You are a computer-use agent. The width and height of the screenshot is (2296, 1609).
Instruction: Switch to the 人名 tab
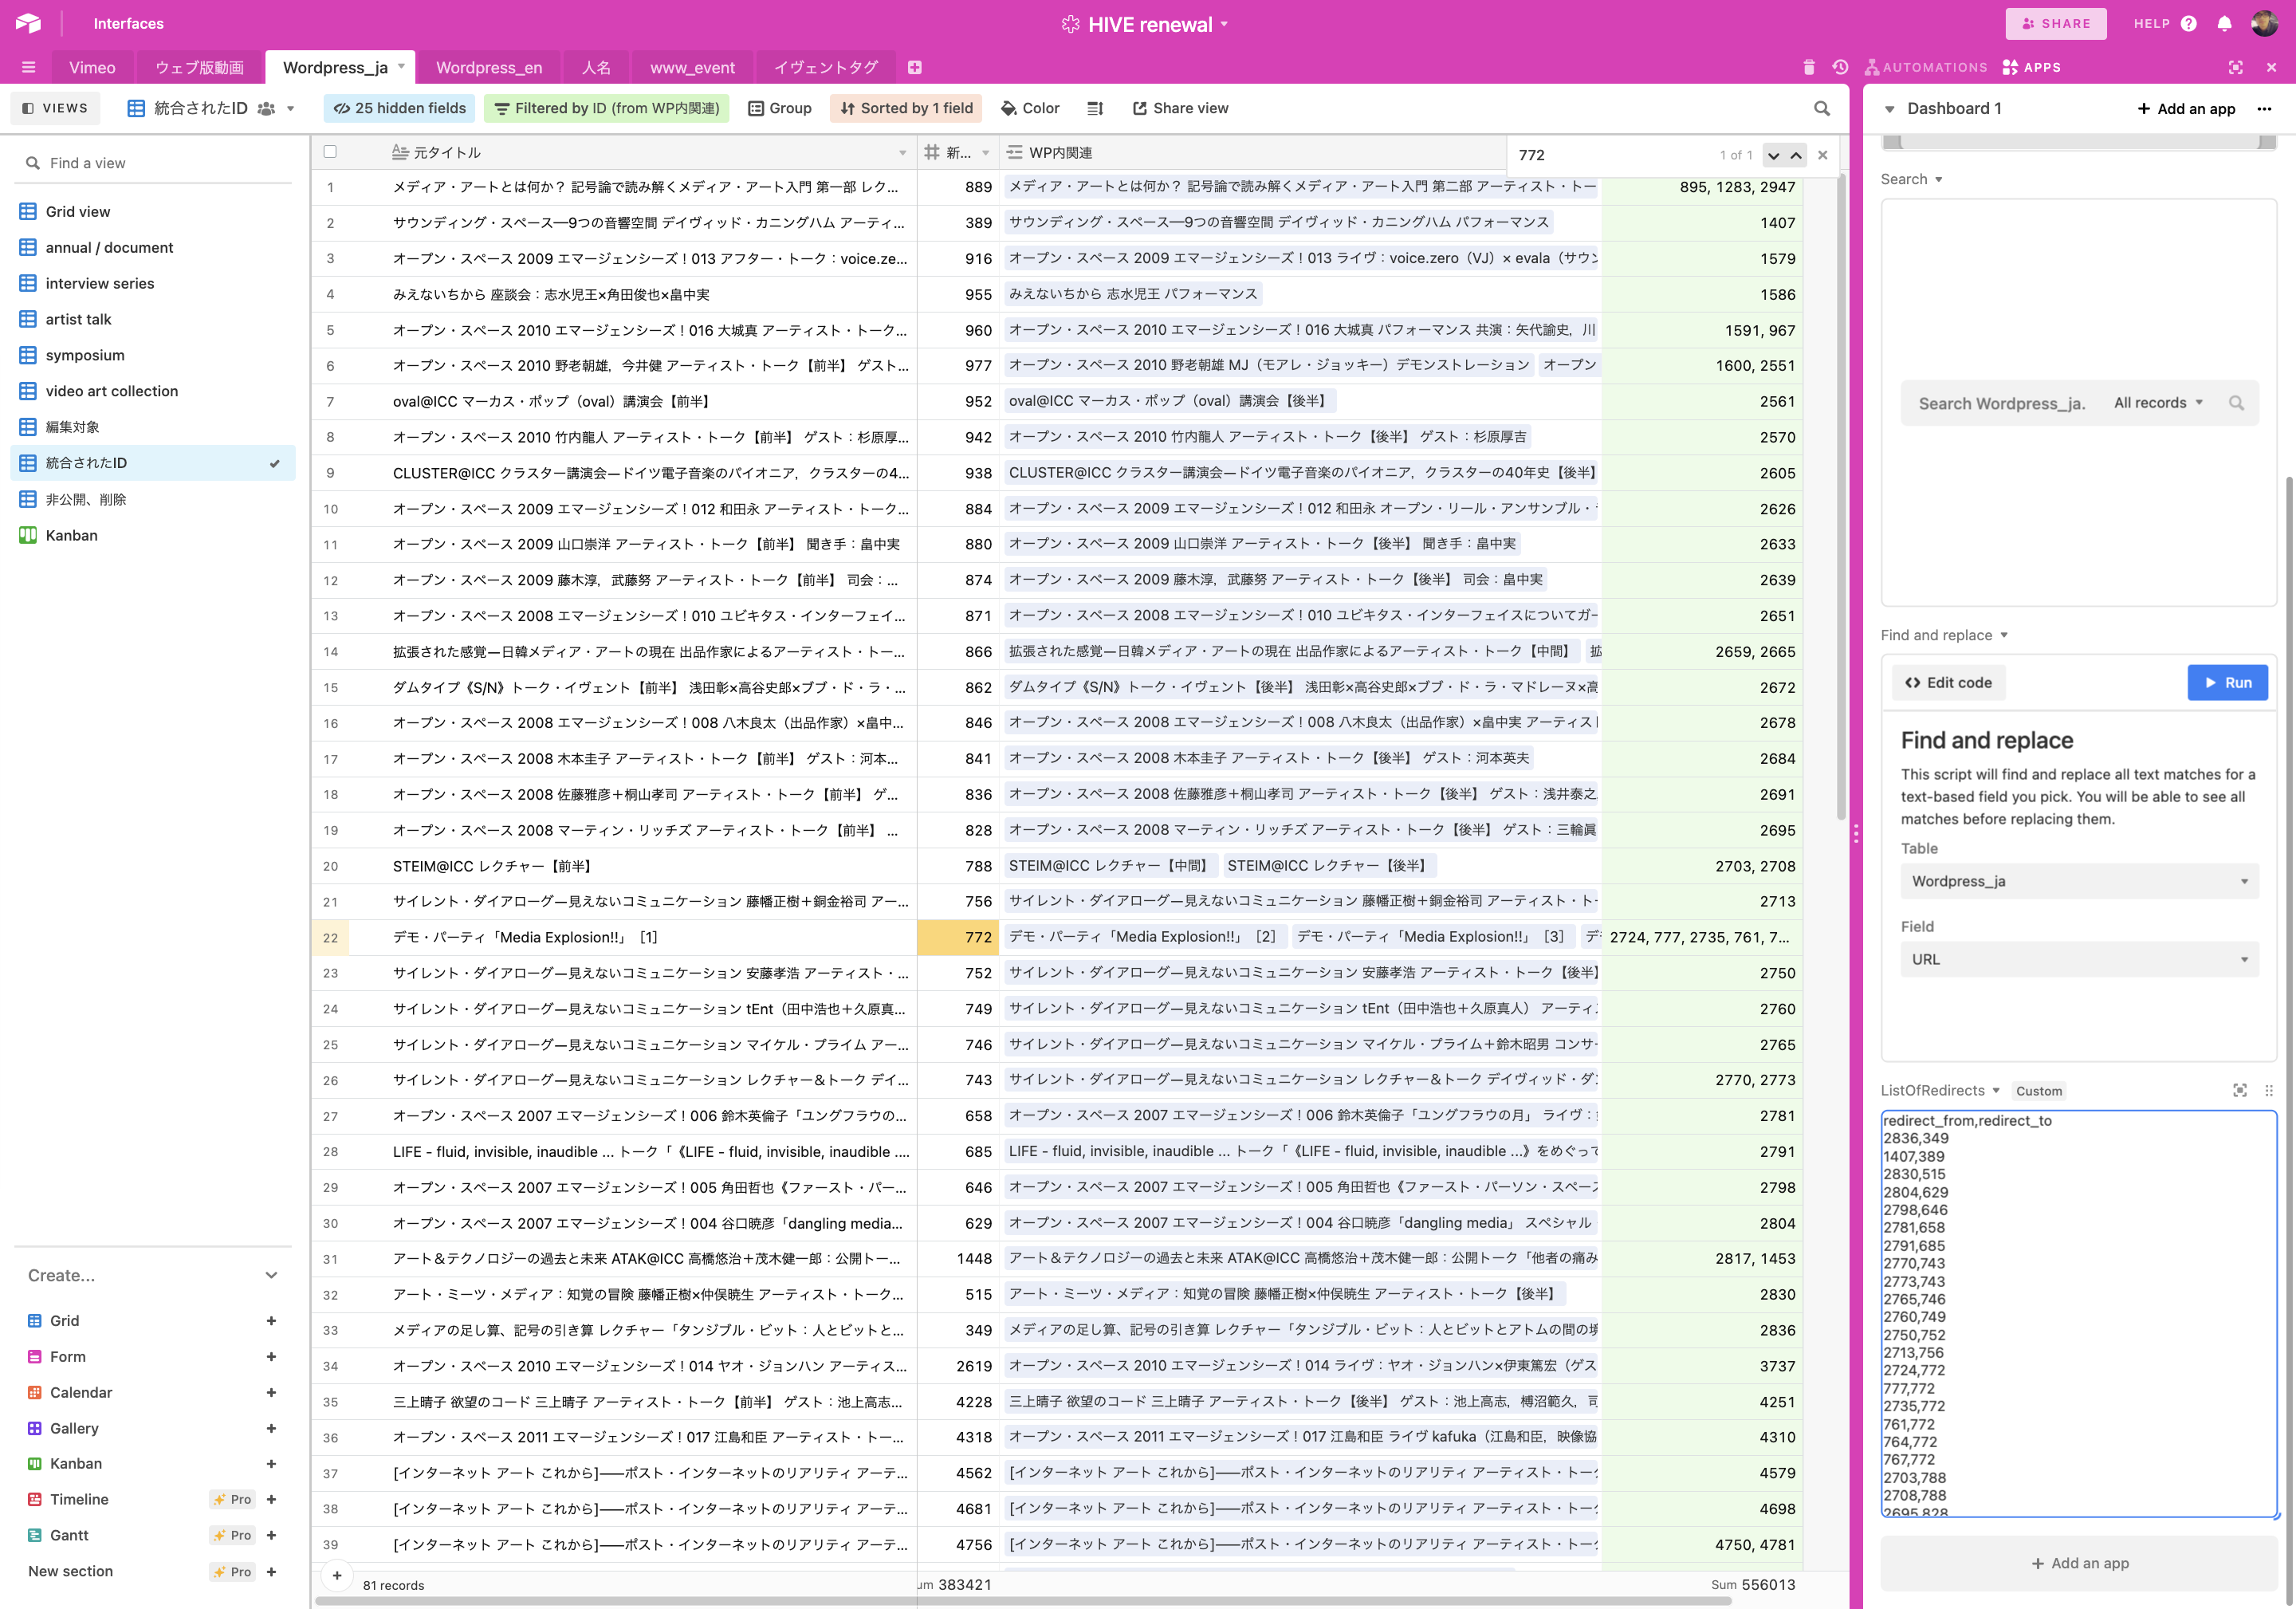pyautogui.click(x=596, y=67)
